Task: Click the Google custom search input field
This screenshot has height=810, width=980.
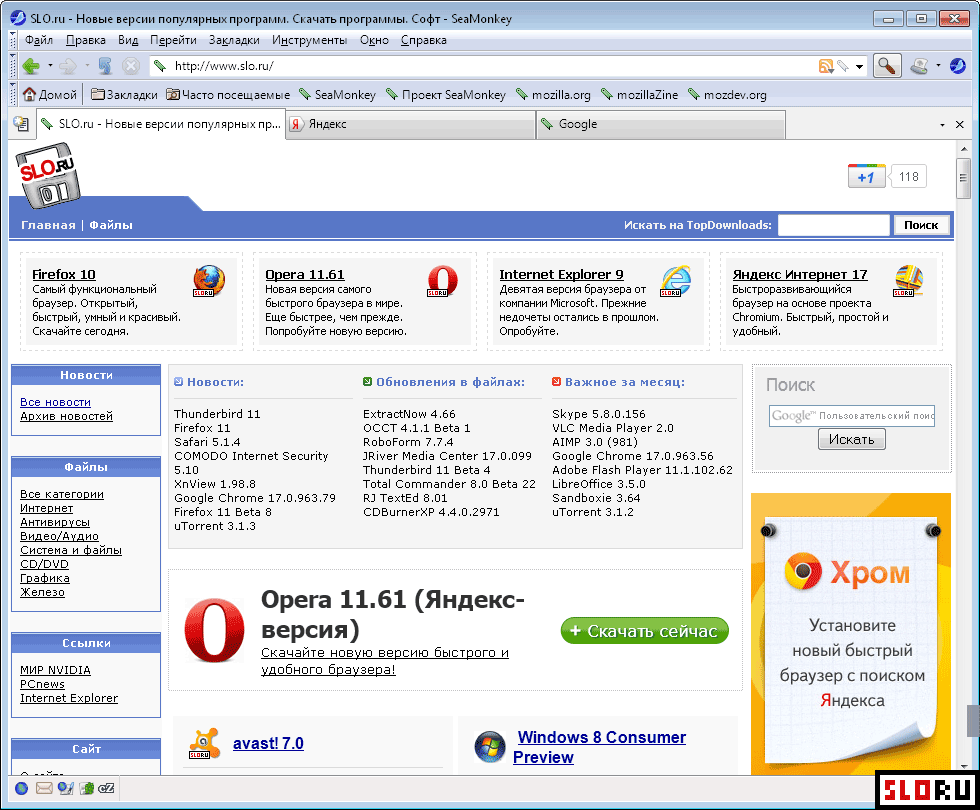Action: [851, 416]
